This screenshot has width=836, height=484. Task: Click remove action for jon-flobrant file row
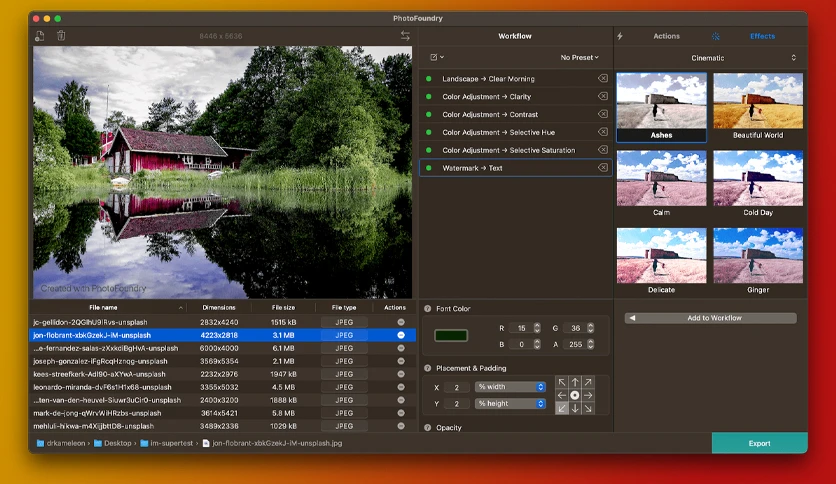pyautogui.click(x=401, y=335)
